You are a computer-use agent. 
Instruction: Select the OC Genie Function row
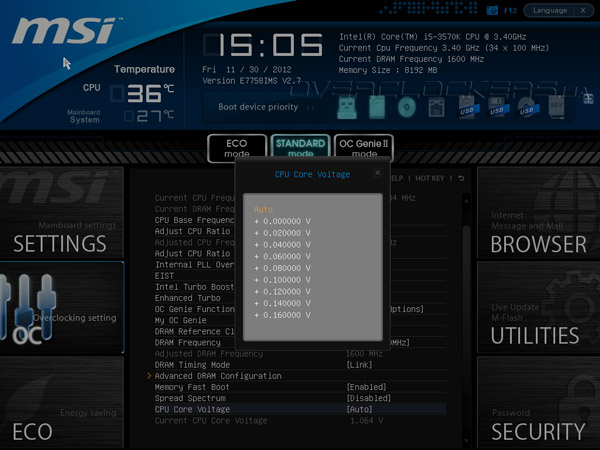tap(194, 309)
